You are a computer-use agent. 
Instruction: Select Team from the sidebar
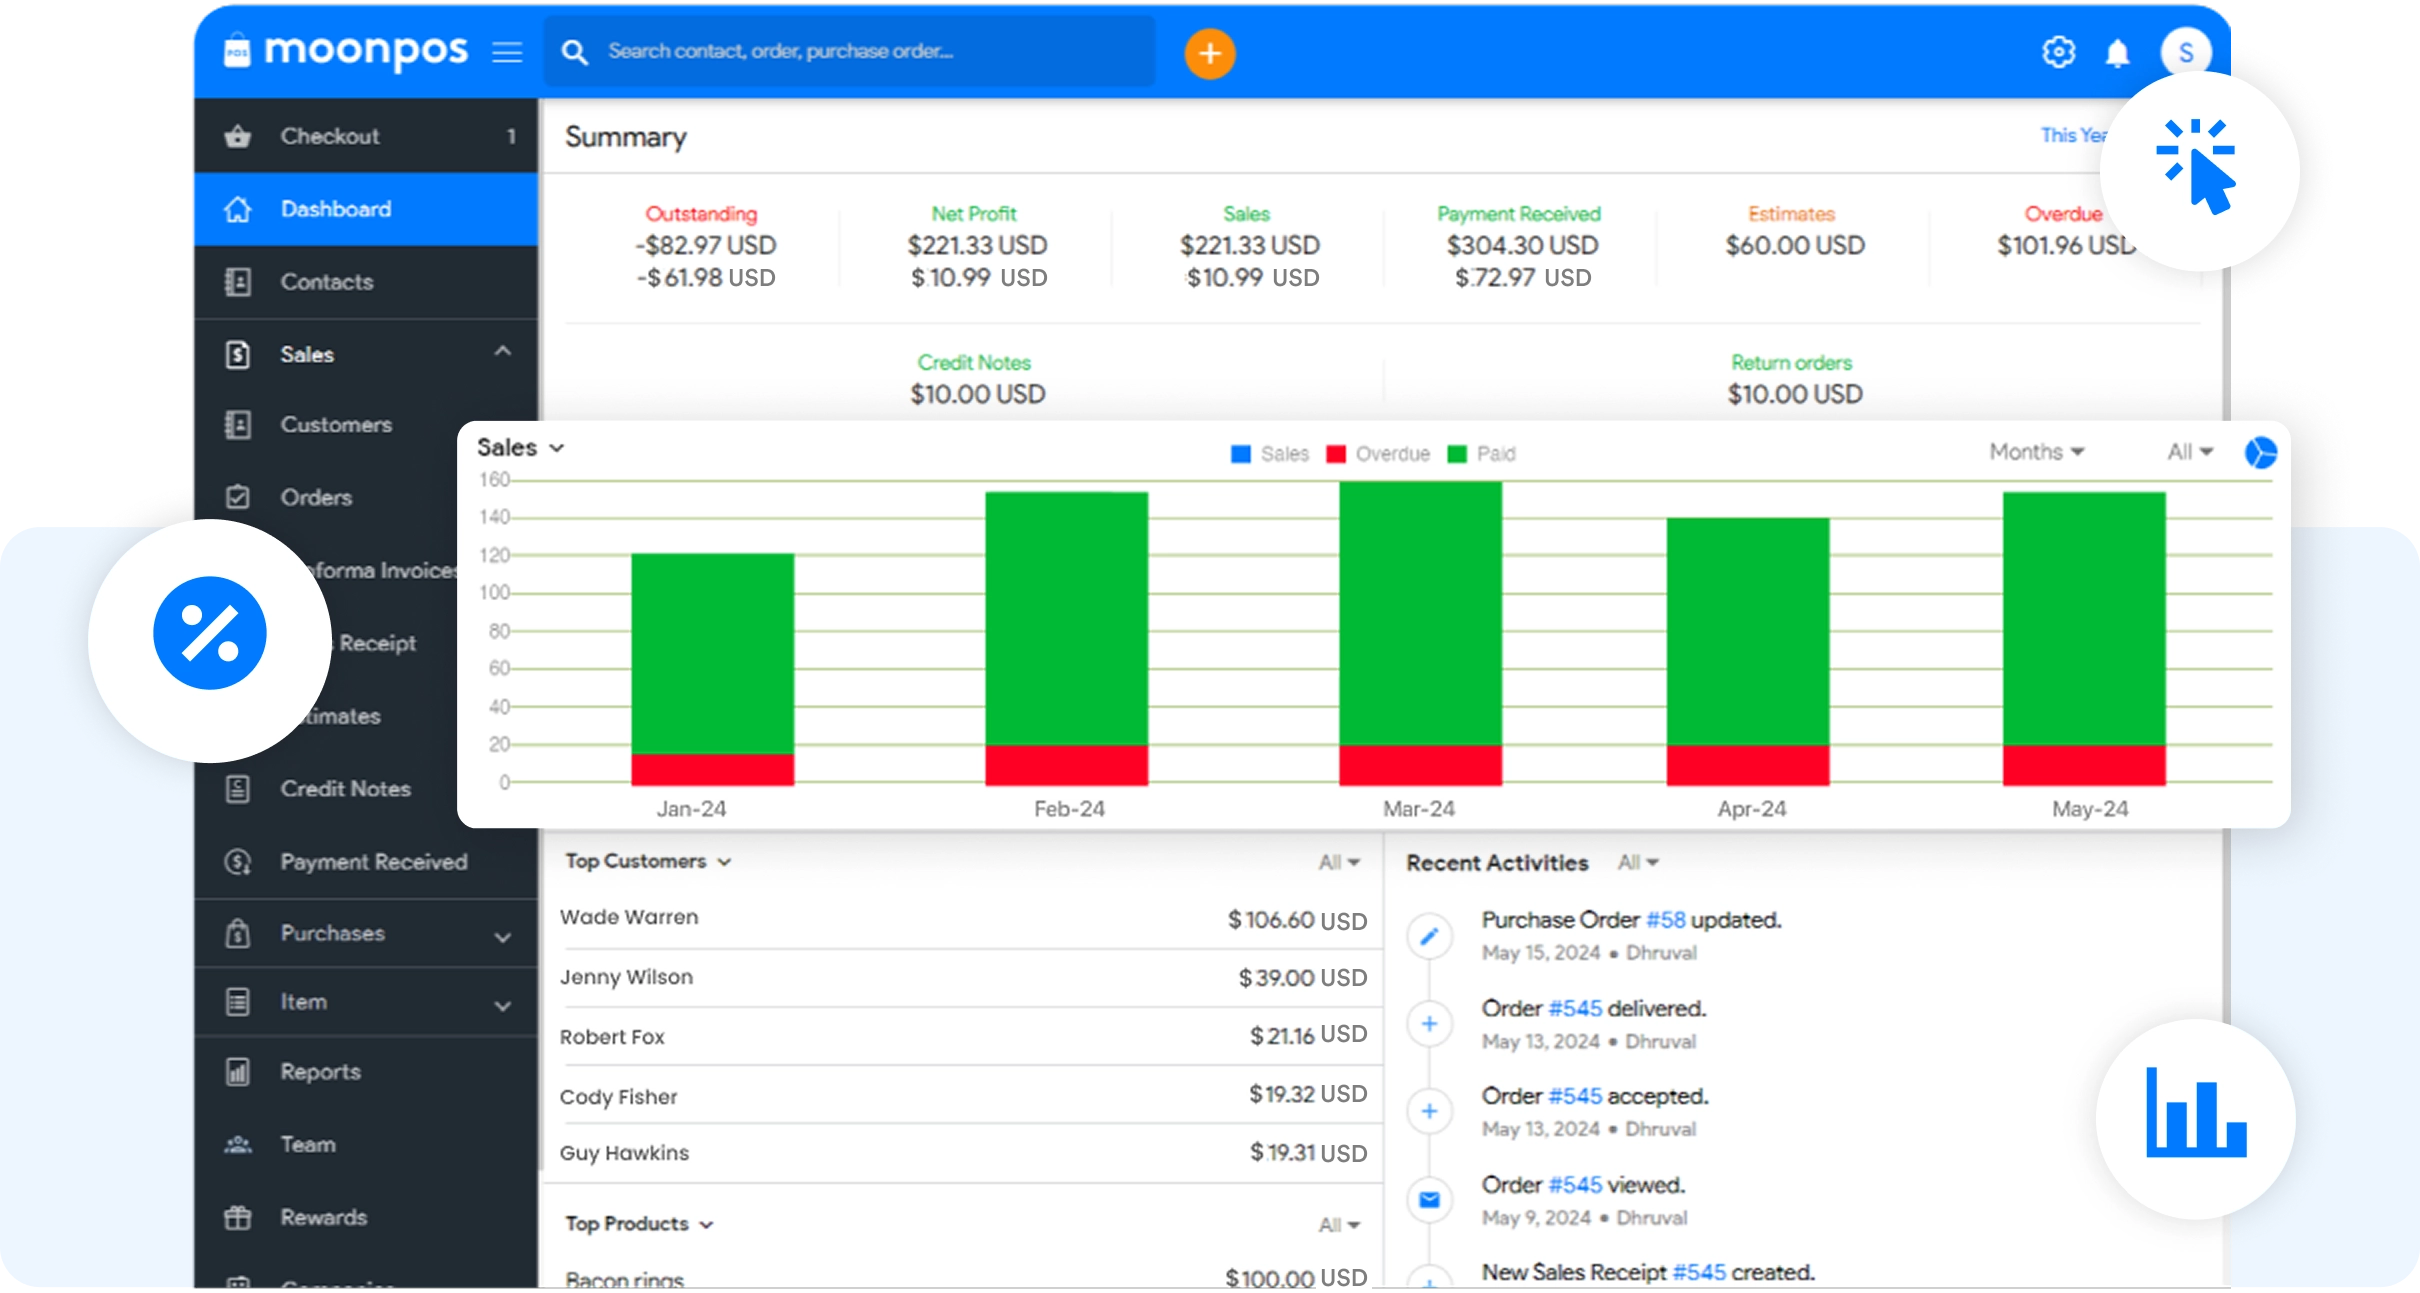click(307, 1144)
